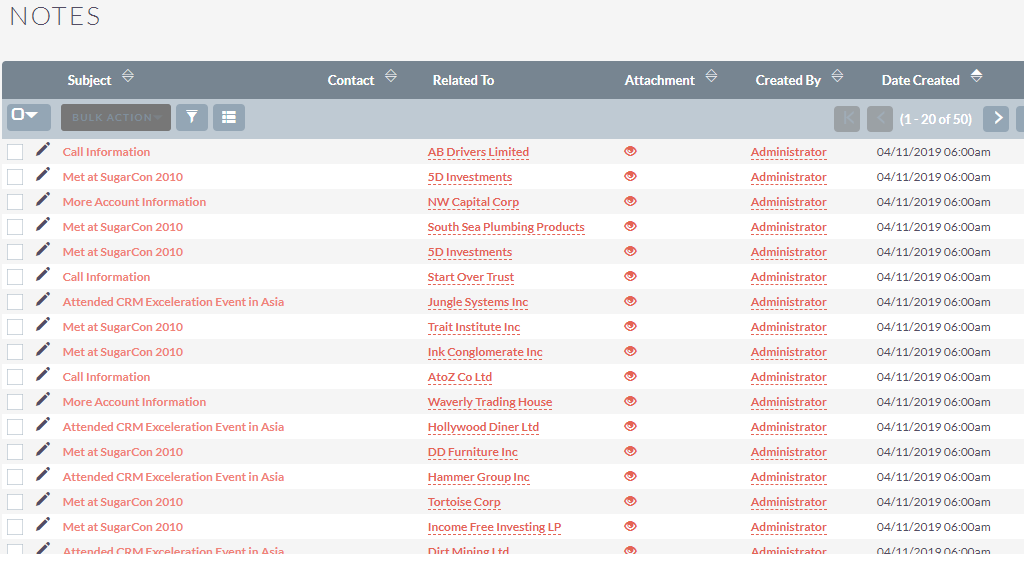Sort by Created By column arrows
1024x561 pixels.
tap(837, 77)
